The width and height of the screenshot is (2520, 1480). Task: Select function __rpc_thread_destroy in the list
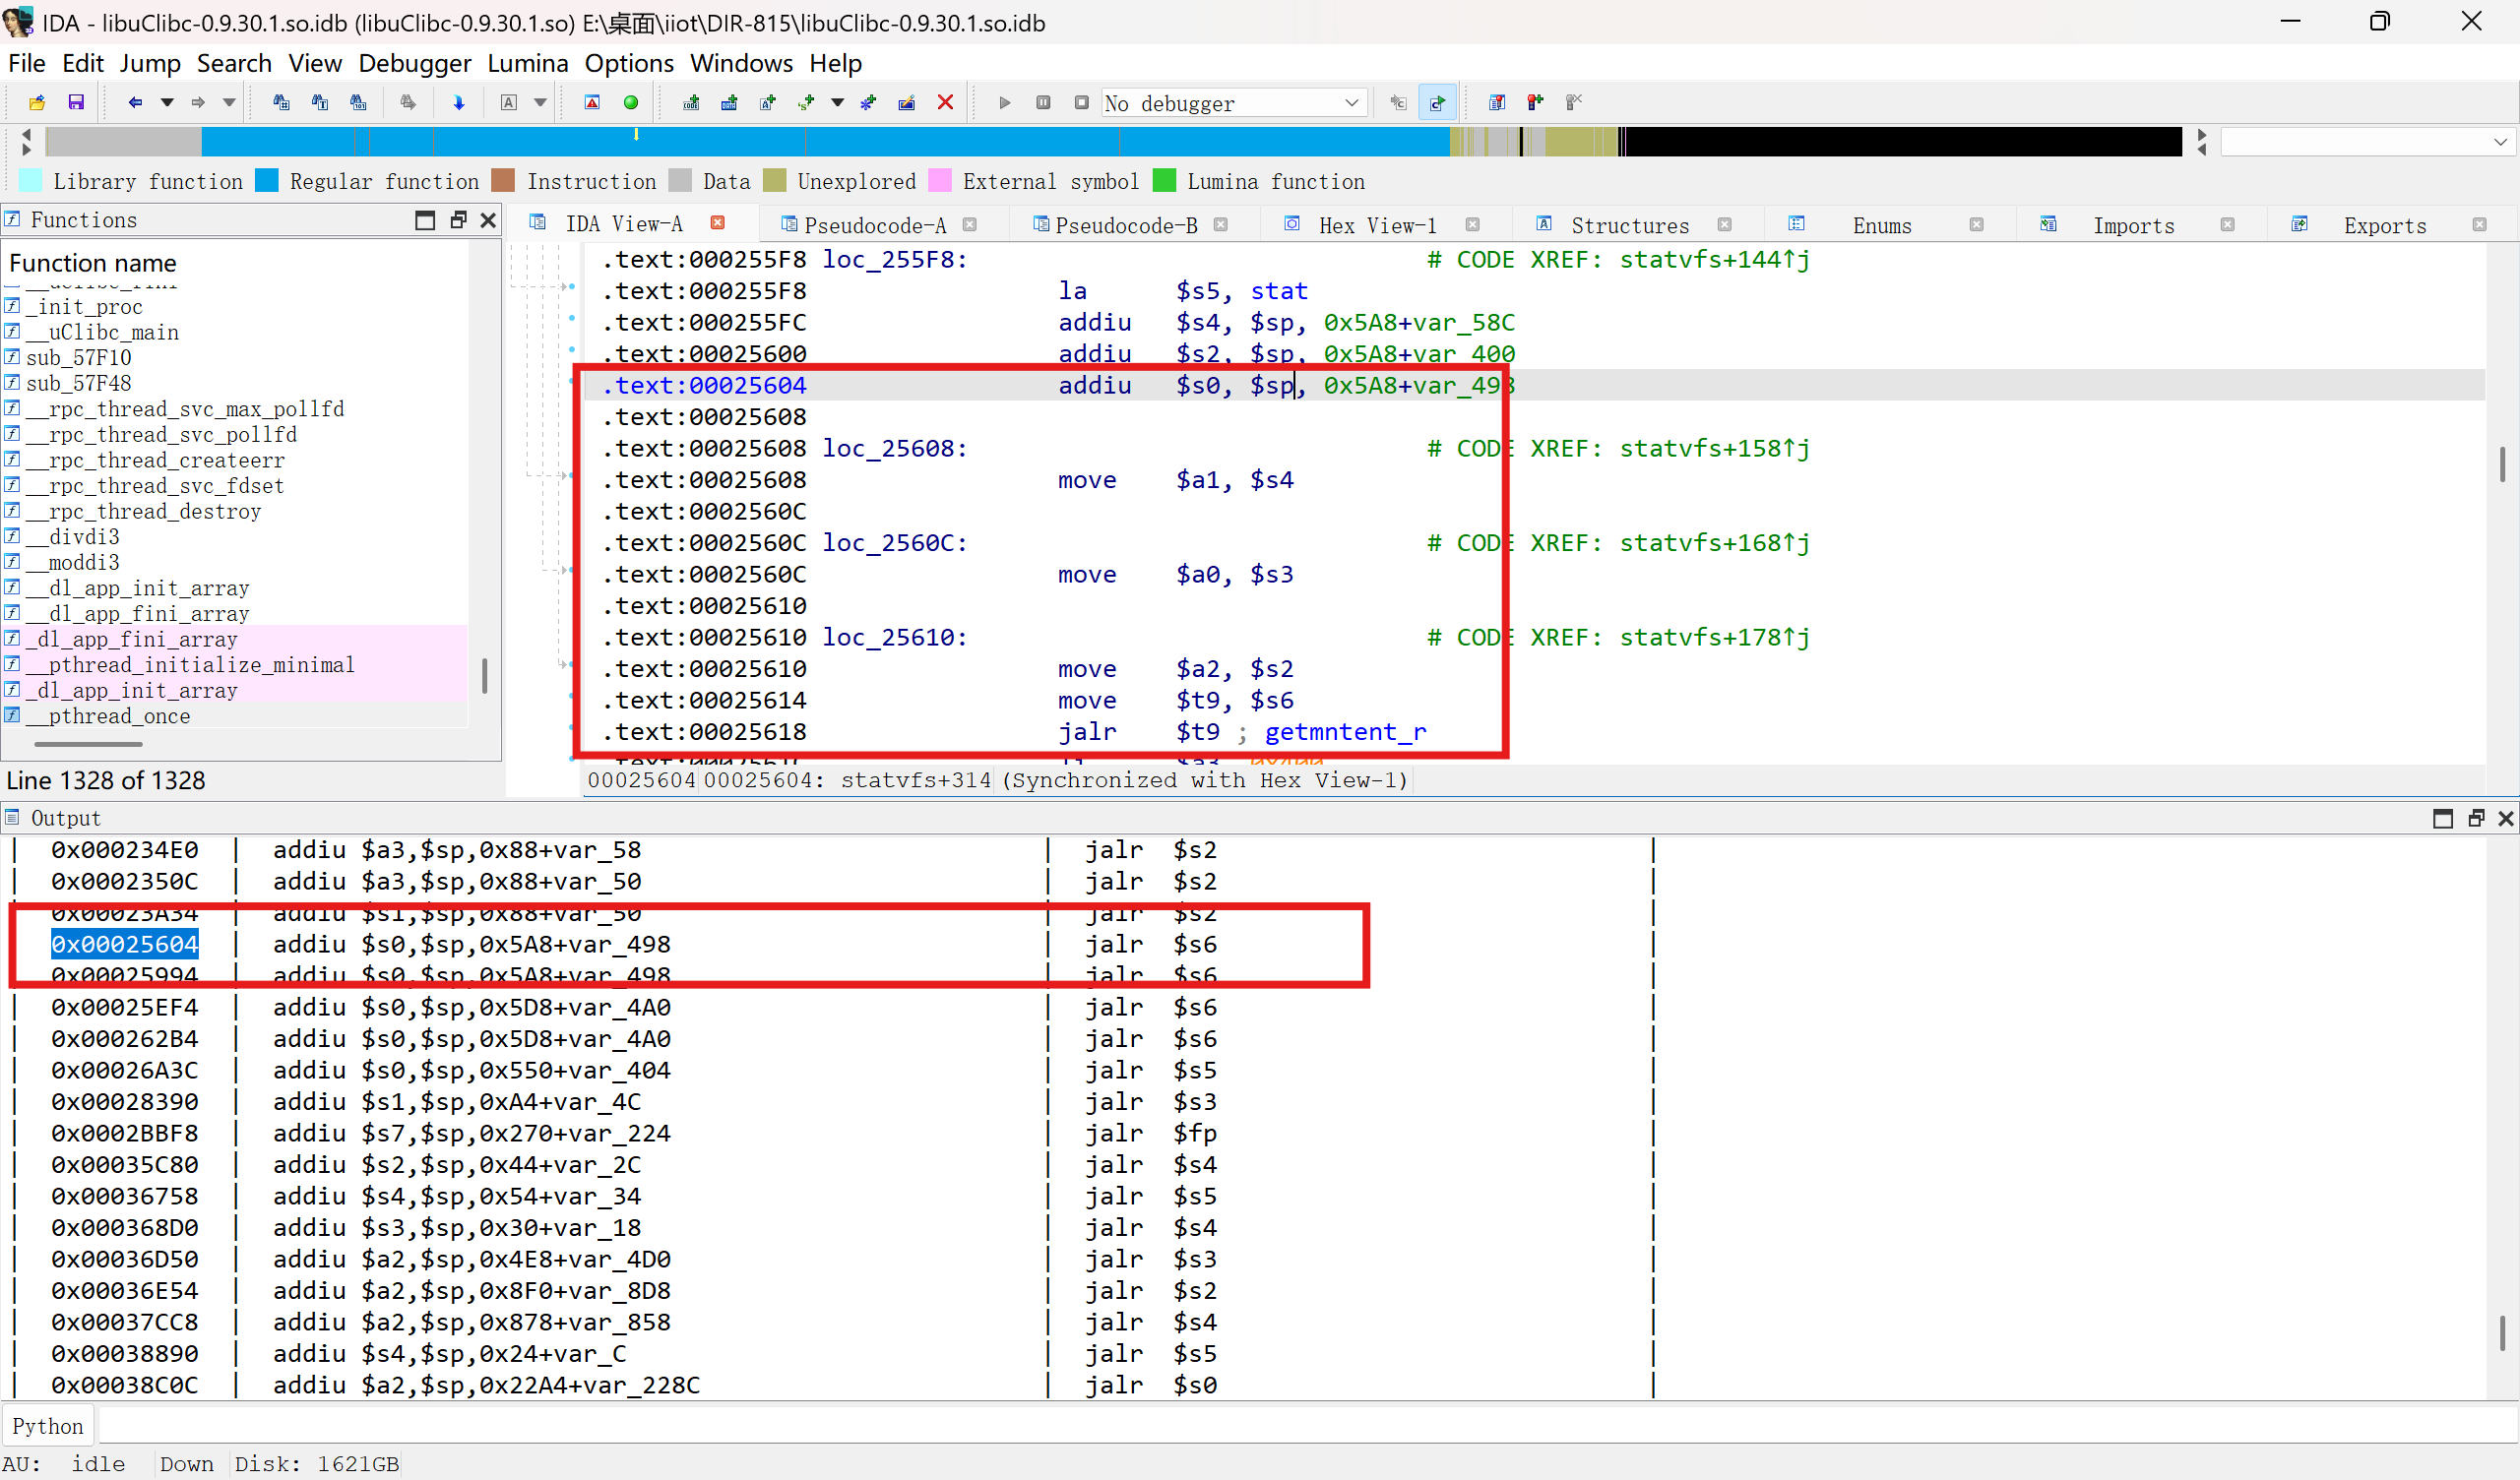click(143, 511)
